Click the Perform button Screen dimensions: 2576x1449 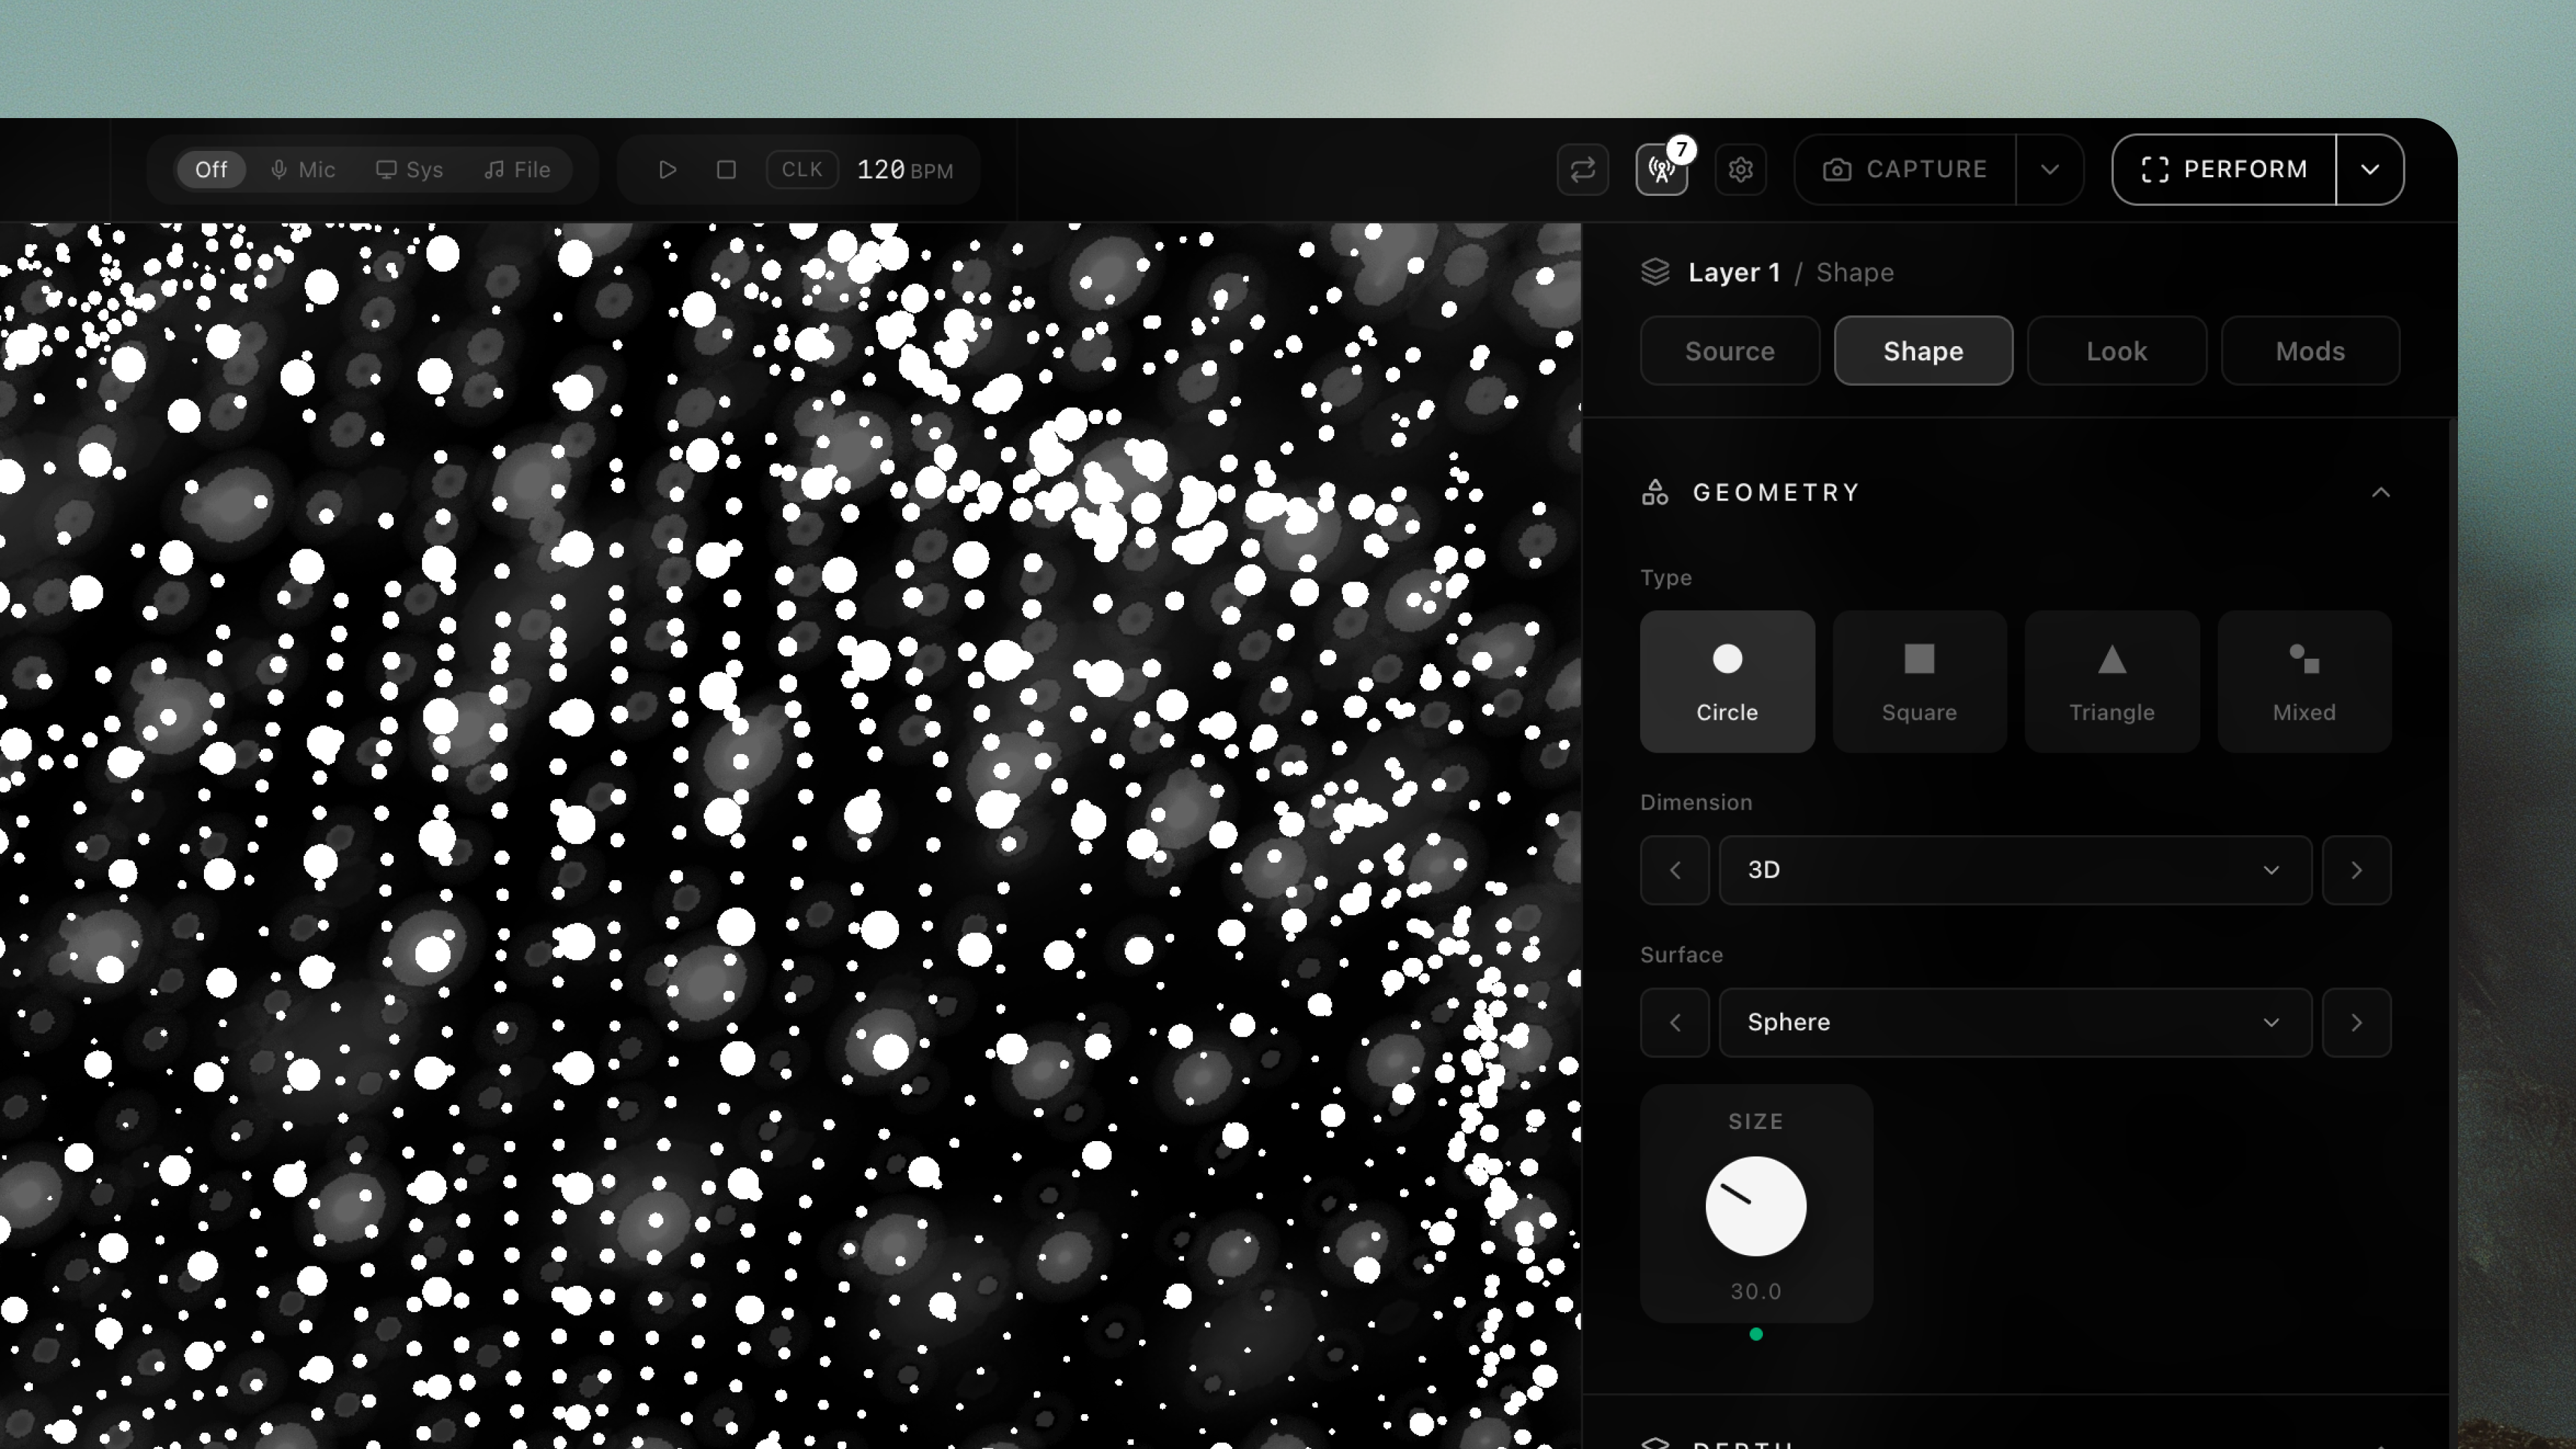(x=2224, y=170)
